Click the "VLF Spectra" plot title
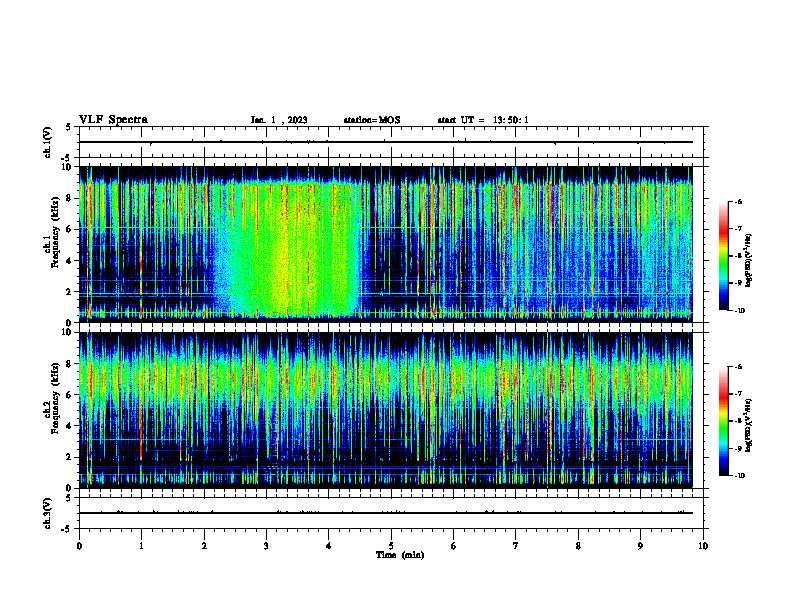792x612 pixels. [x=114, y=120]
